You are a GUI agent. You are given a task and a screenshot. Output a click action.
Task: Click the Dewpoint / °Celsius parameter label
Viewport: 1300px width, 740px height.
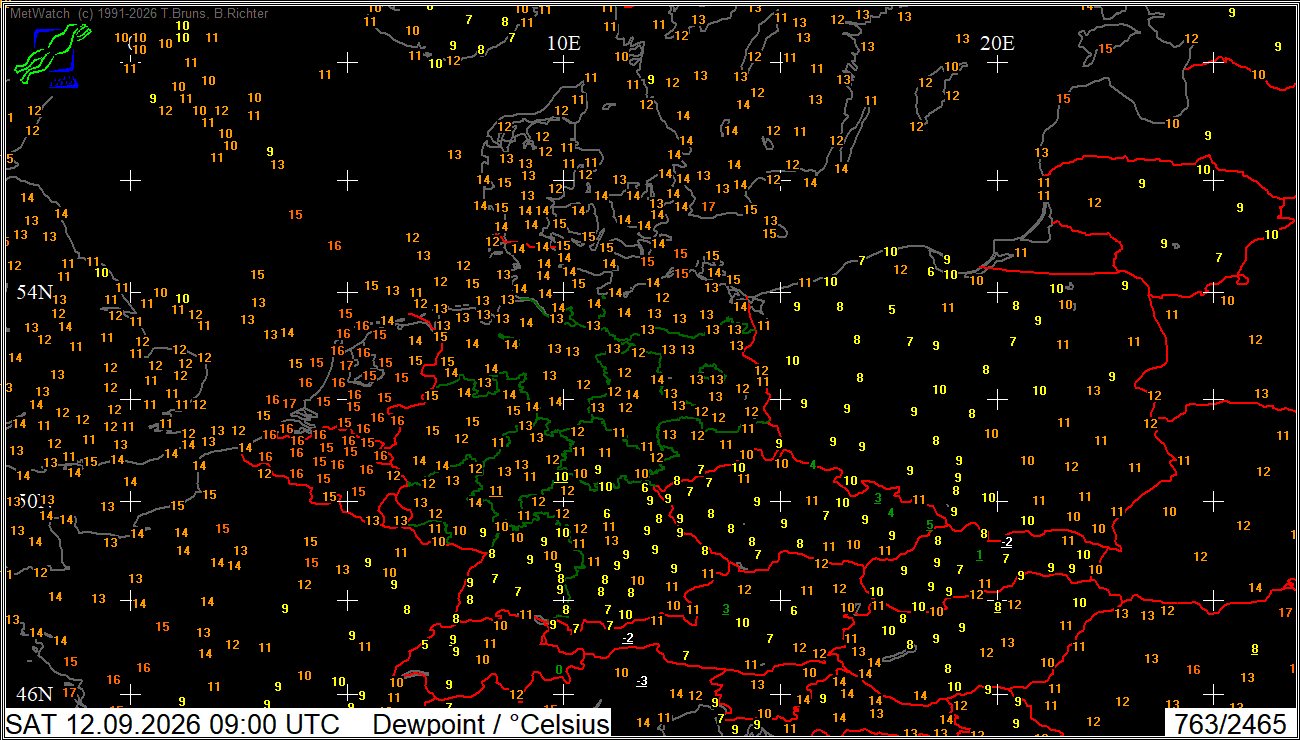[x=491, y=724]
